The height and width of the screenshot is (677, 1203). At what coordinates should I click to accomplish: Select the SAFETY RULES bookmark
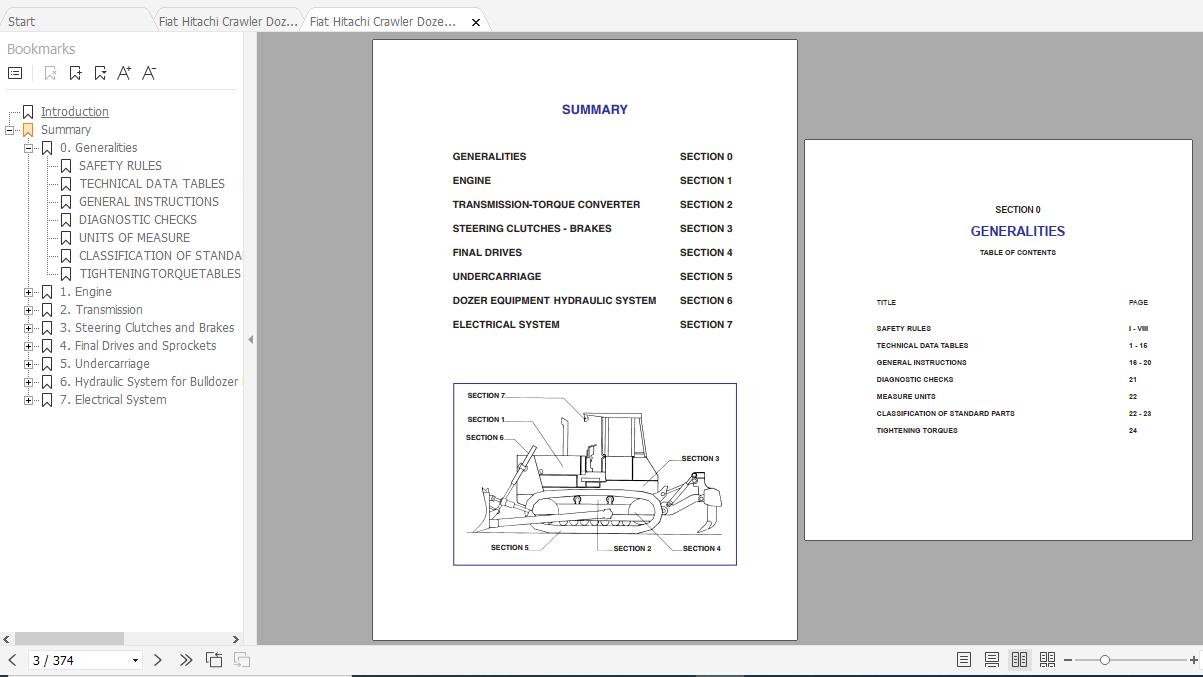120,166
